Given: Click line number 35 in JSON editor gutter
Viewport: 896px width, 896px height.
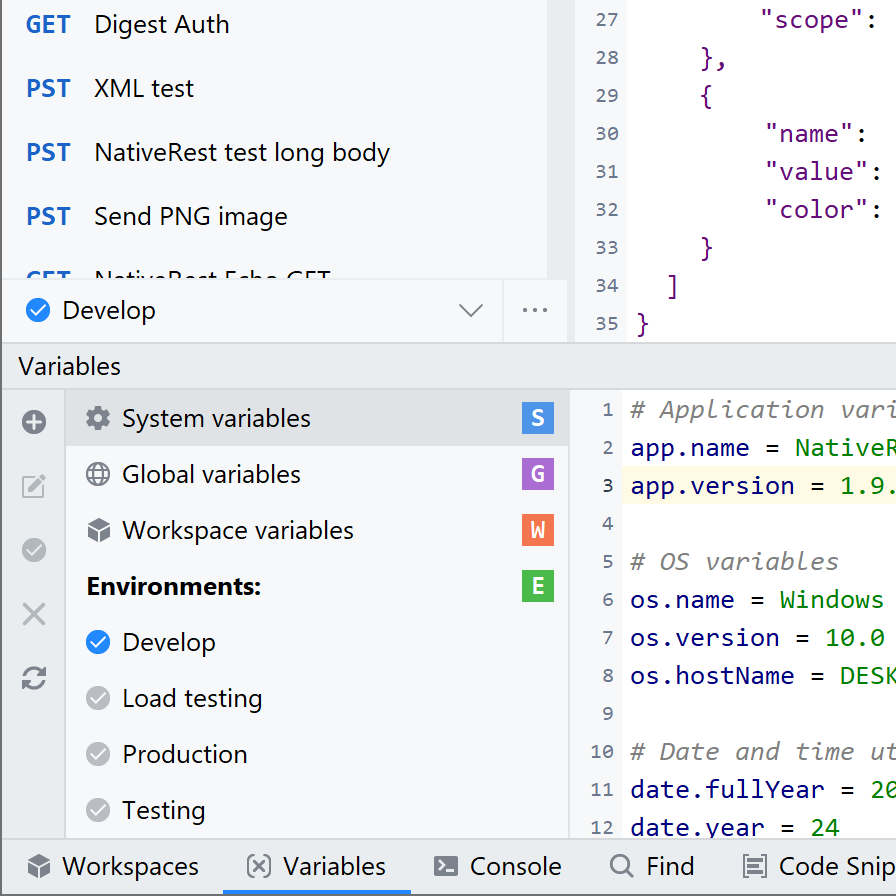Looking at the screenshot, I should (607, 323).
